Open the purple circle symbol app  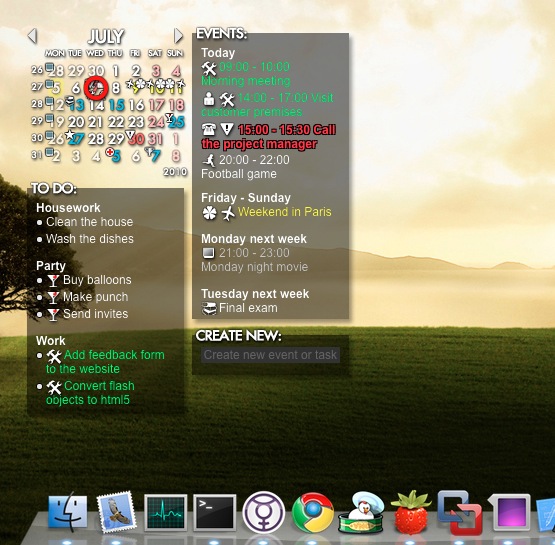[263, 512]
